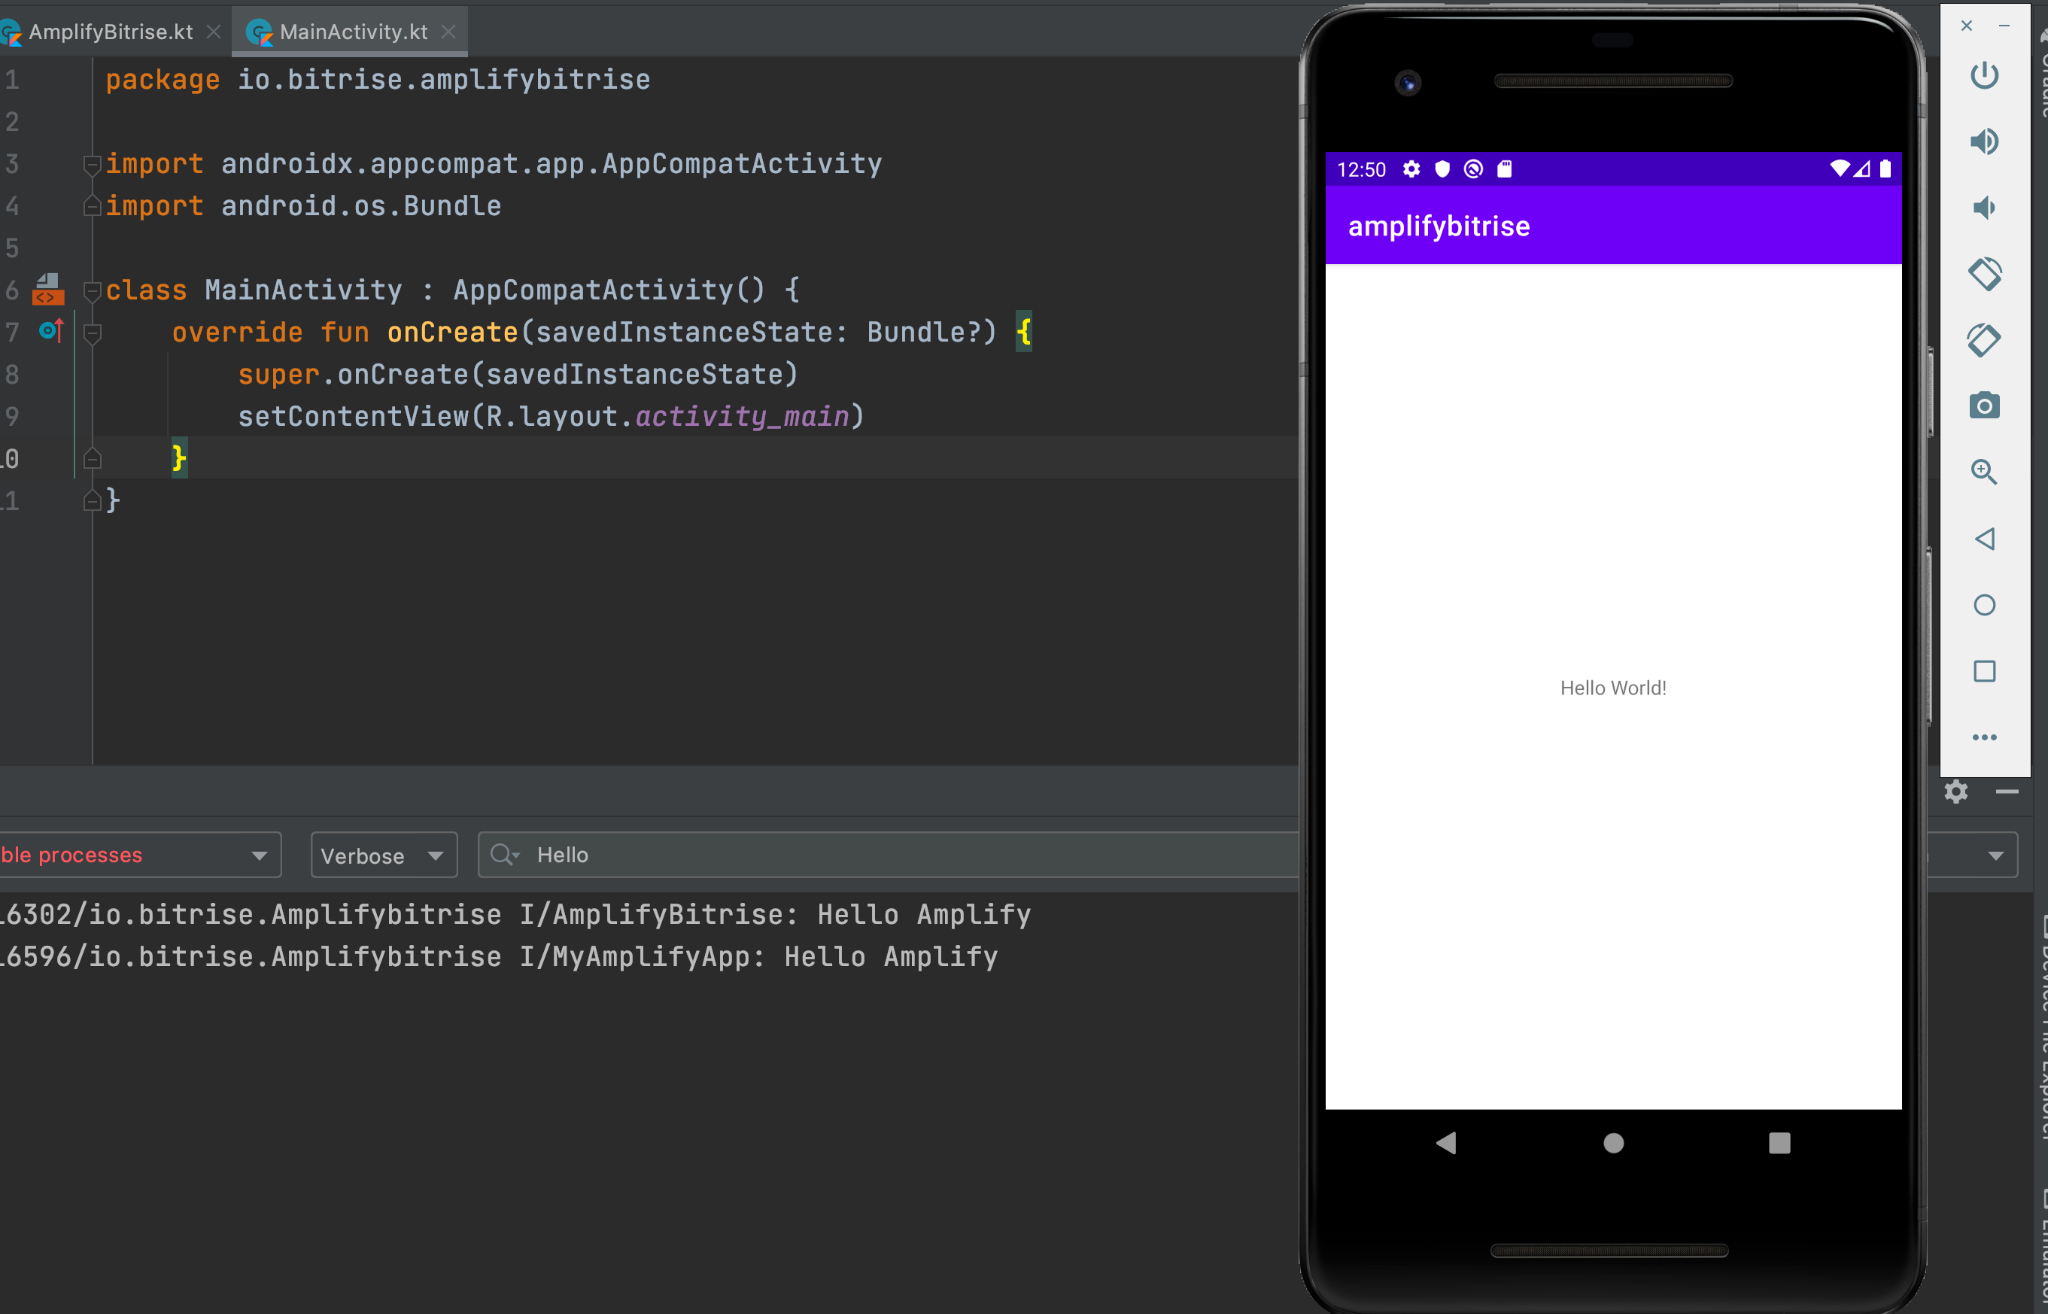This screenshot has height=1314, width=2048.
Task: Tap the phone's on-screen Recents button
Action: 1779,1143
